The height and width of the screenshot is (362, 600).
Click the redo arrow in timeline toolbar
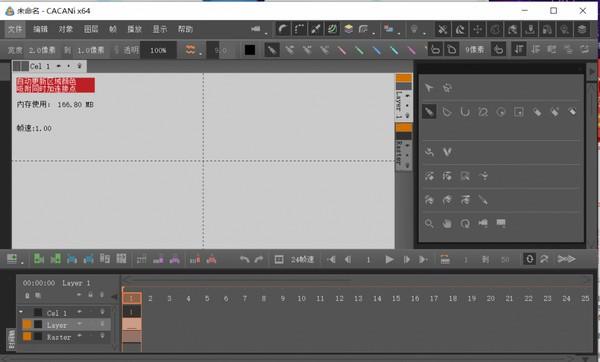coord(259,259)
